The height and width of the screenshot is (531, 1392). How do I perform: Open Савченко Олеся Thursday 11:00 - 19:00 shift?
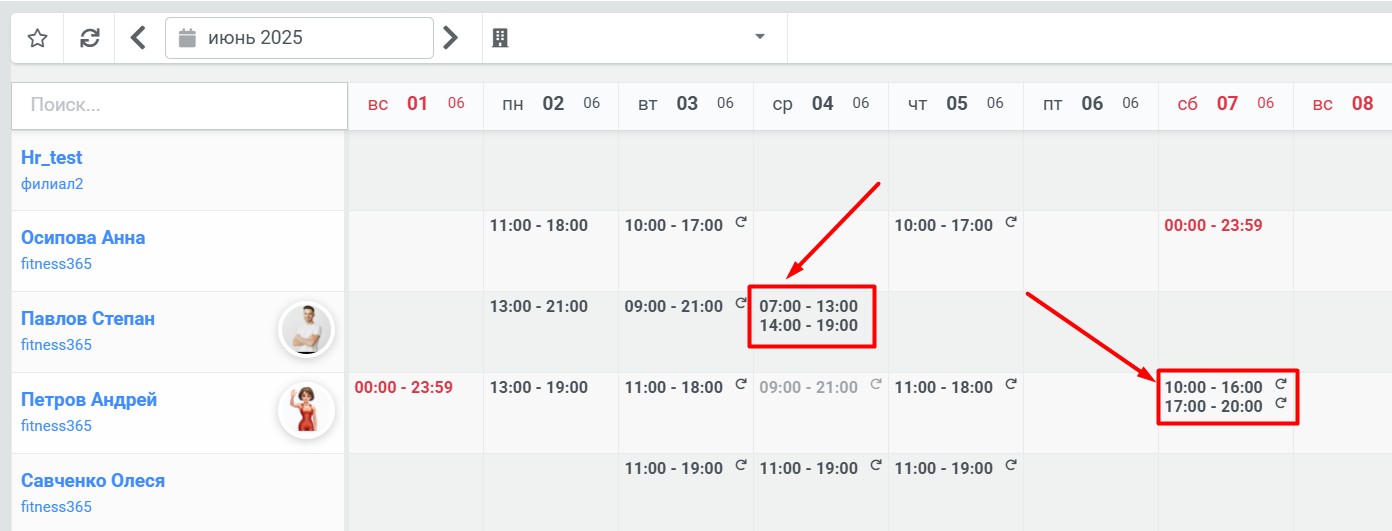click(944, 468)
